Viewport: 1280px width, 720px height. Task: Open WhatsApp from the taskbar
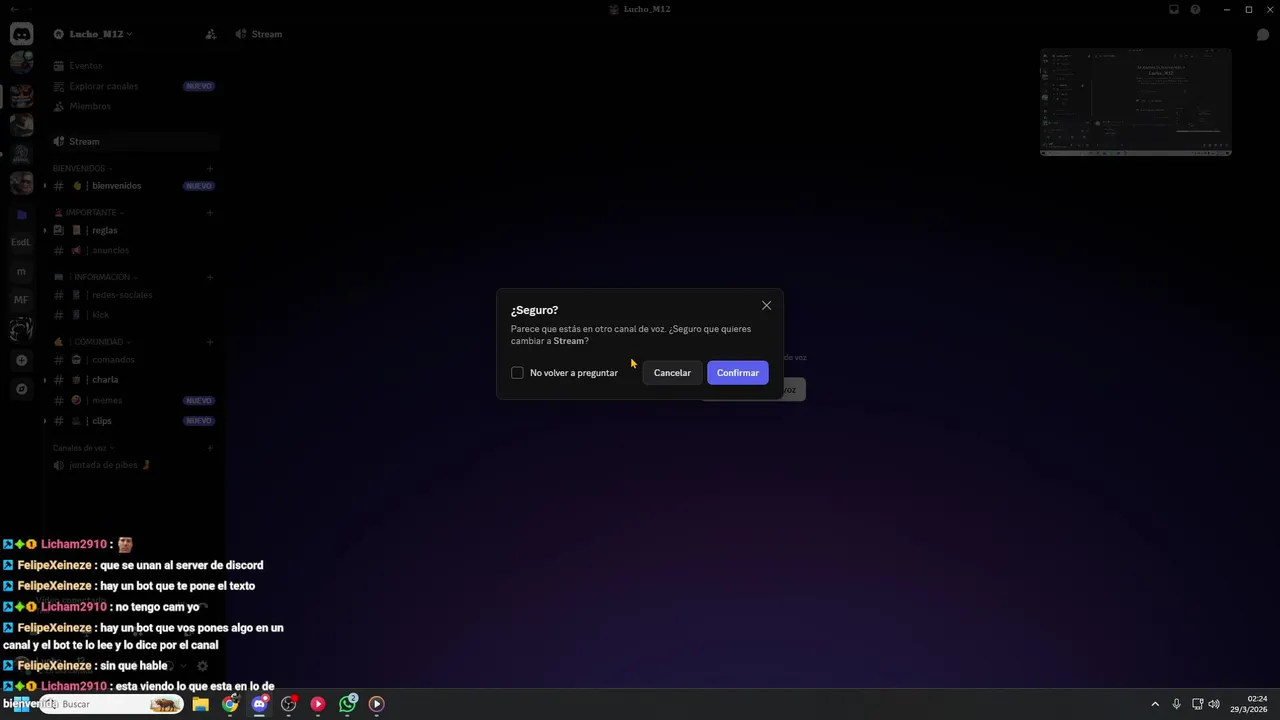(347, 704)
